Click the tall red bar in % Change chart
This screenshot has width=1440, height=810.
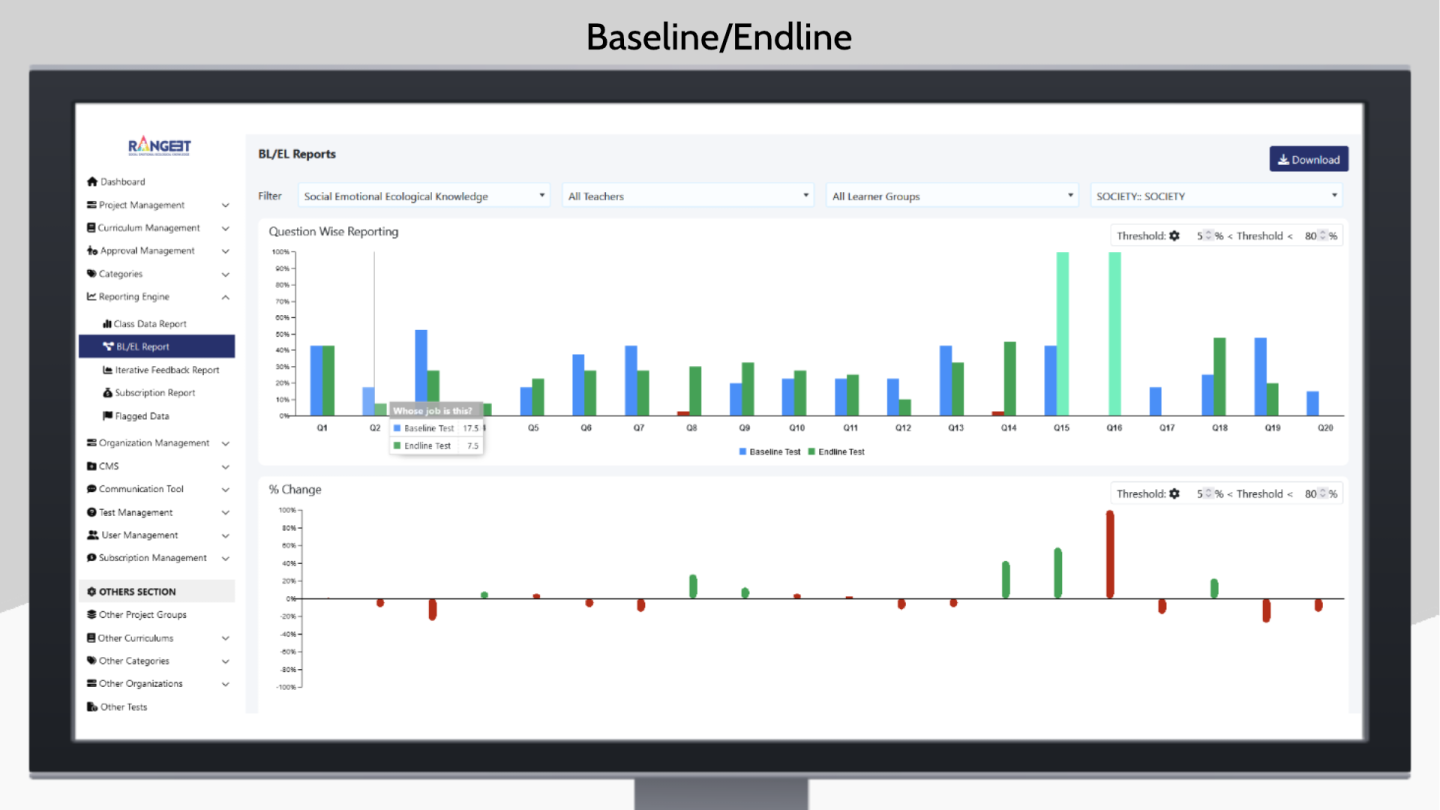(1110, 554)
